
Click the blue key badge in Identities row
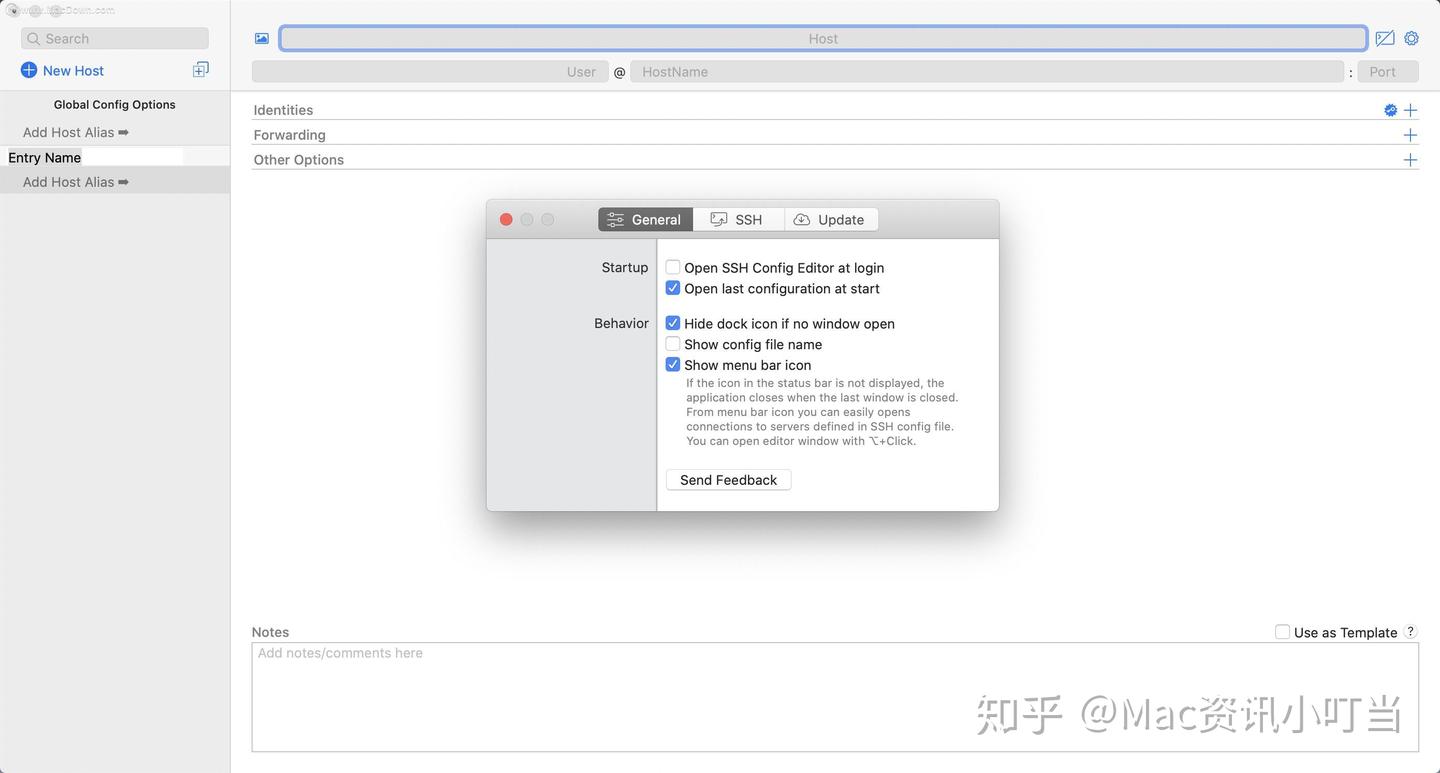coord(1390,110)
